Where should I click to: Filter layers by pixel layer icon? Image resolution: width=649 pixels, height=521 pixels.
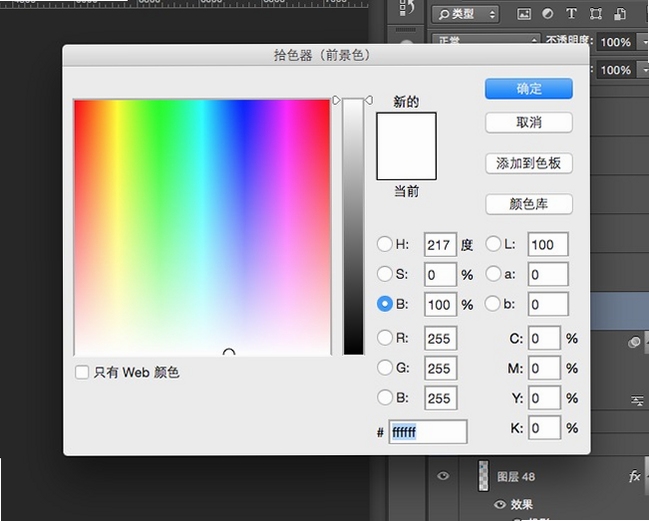(524, 14)
